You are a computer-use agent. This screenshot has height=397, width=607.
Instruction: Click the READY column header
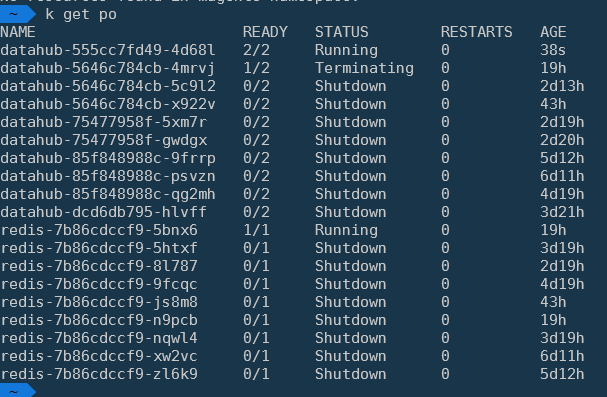[265, 32]
